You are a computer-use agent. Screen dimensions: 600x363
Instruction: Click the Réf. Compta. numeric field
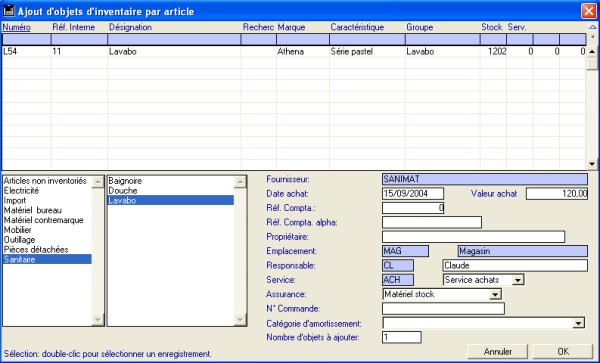[413, 208]
